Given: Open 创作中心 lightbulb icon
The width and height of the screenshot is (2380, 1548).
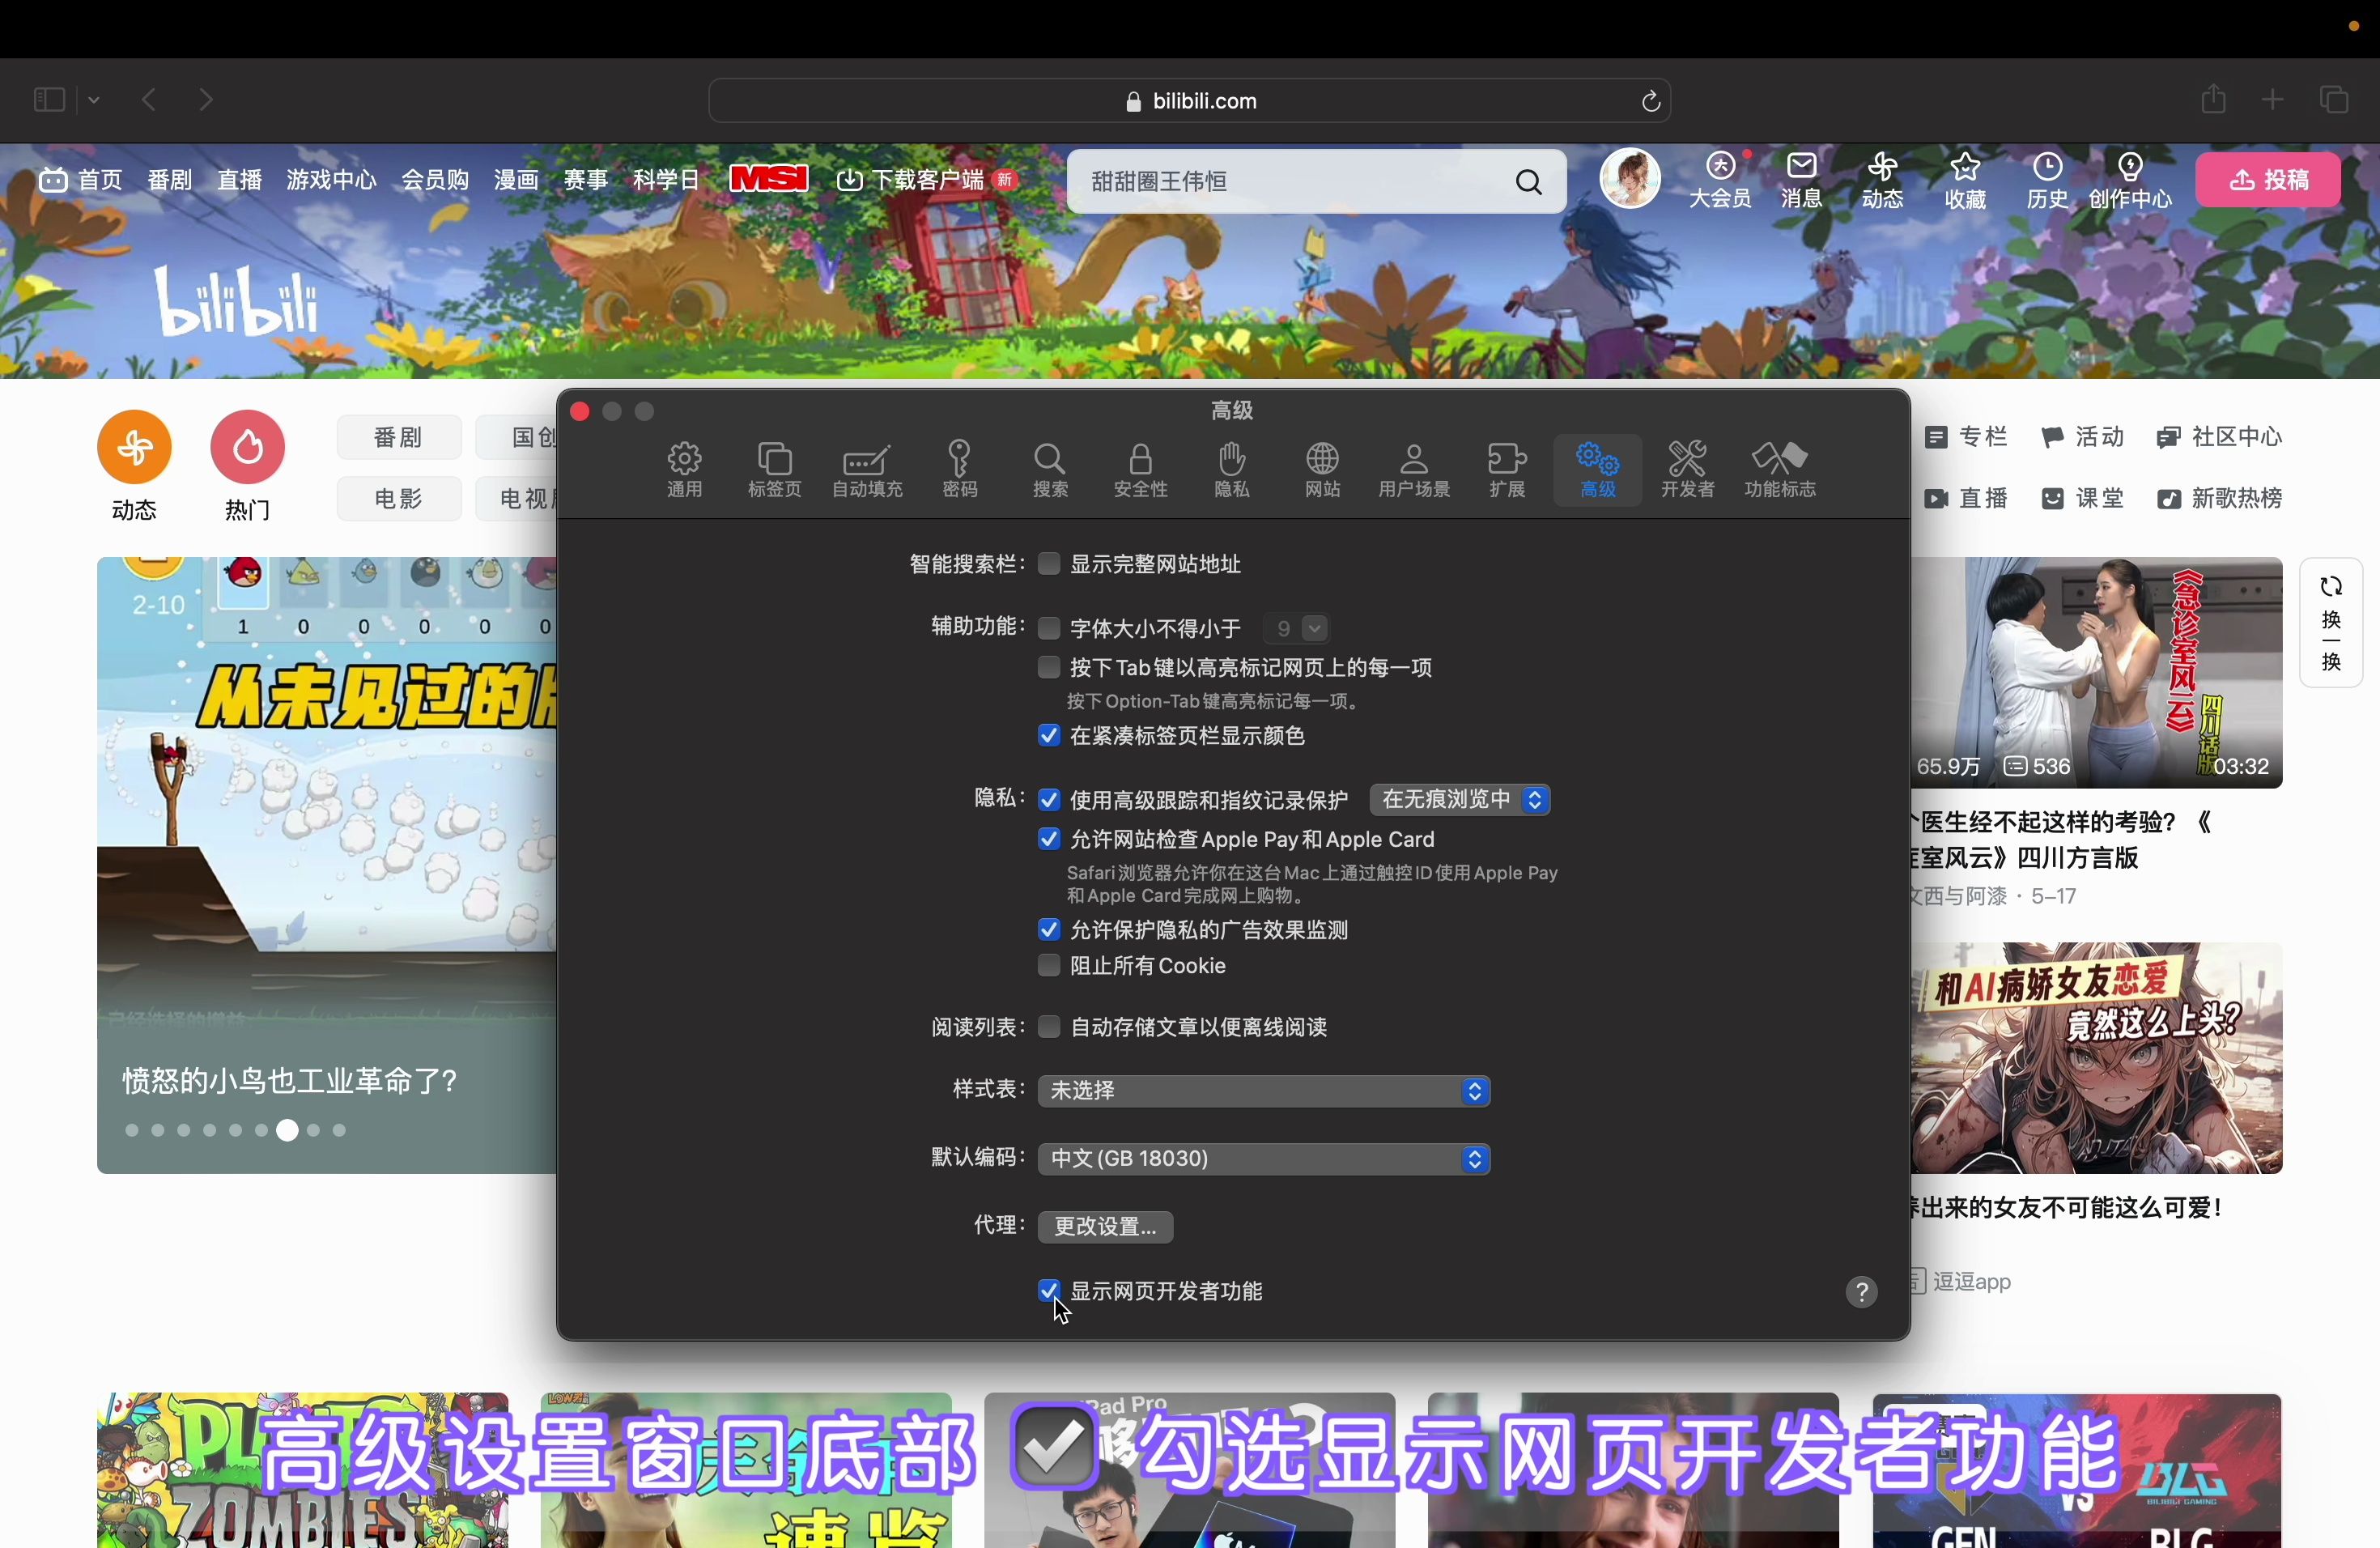Looking at the screenshot, I should pos(2131,180).
